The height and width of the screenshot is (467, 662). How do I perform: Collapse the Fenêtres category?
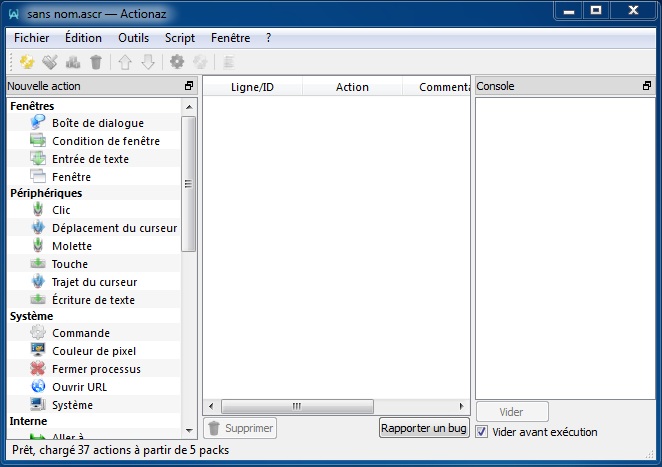32,106
